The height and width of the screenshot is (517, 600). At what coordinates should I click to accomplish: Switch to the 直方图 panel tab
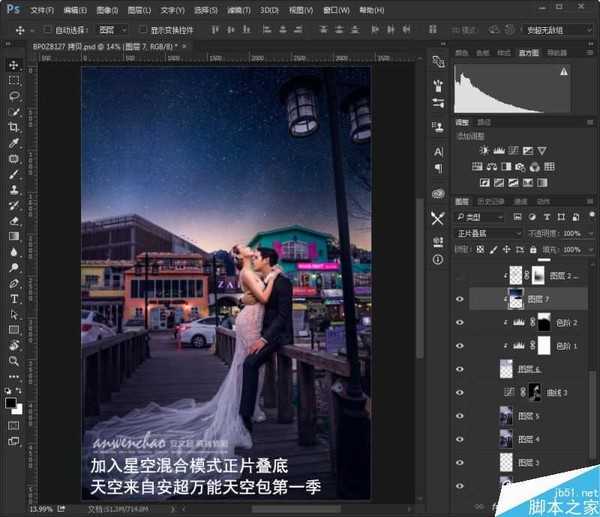coord(528,53)
